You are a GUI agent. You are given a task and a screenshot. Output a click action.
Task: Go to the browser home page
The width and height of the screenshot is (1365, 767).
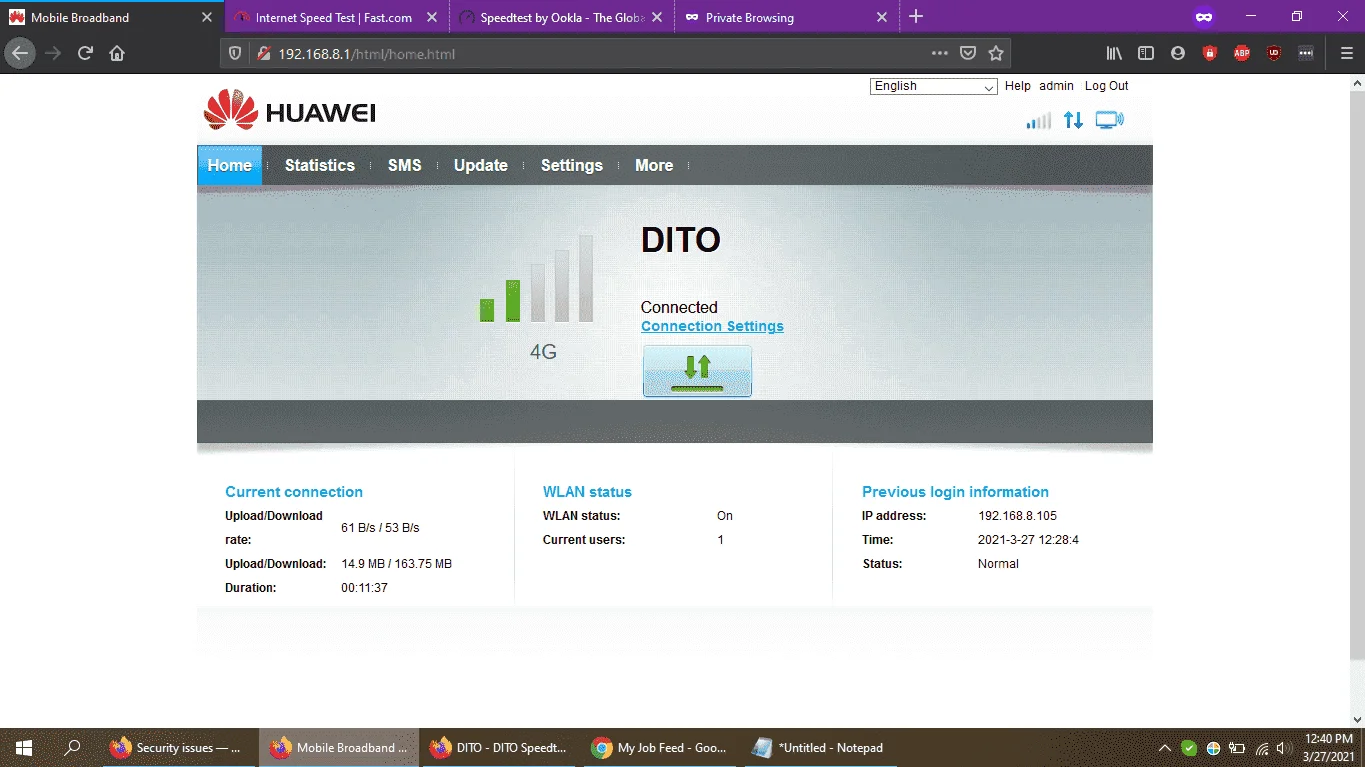(117, 53)
